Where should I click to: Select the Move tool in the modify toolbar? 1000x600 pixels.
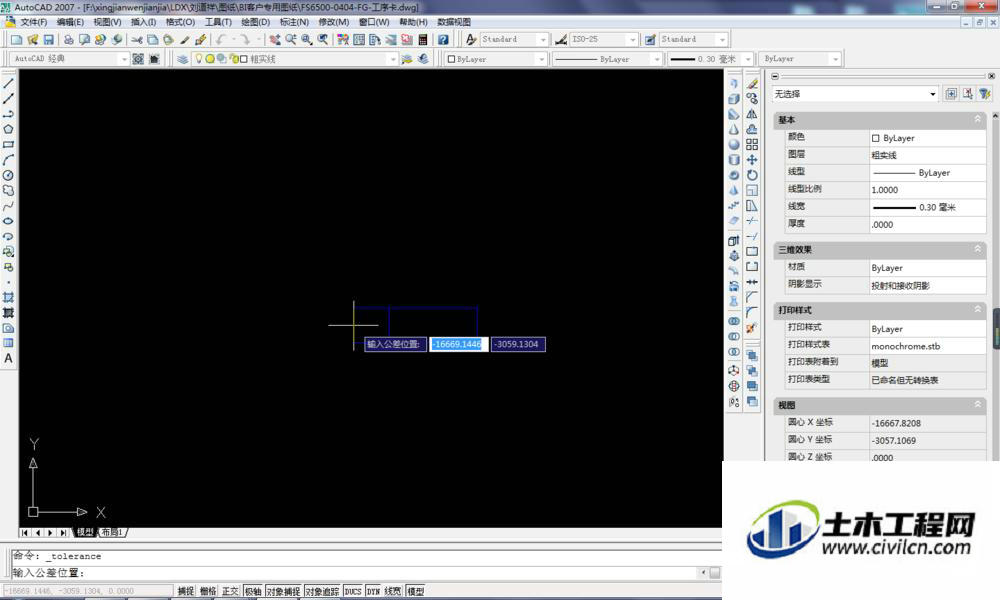[x=753, y=160]
